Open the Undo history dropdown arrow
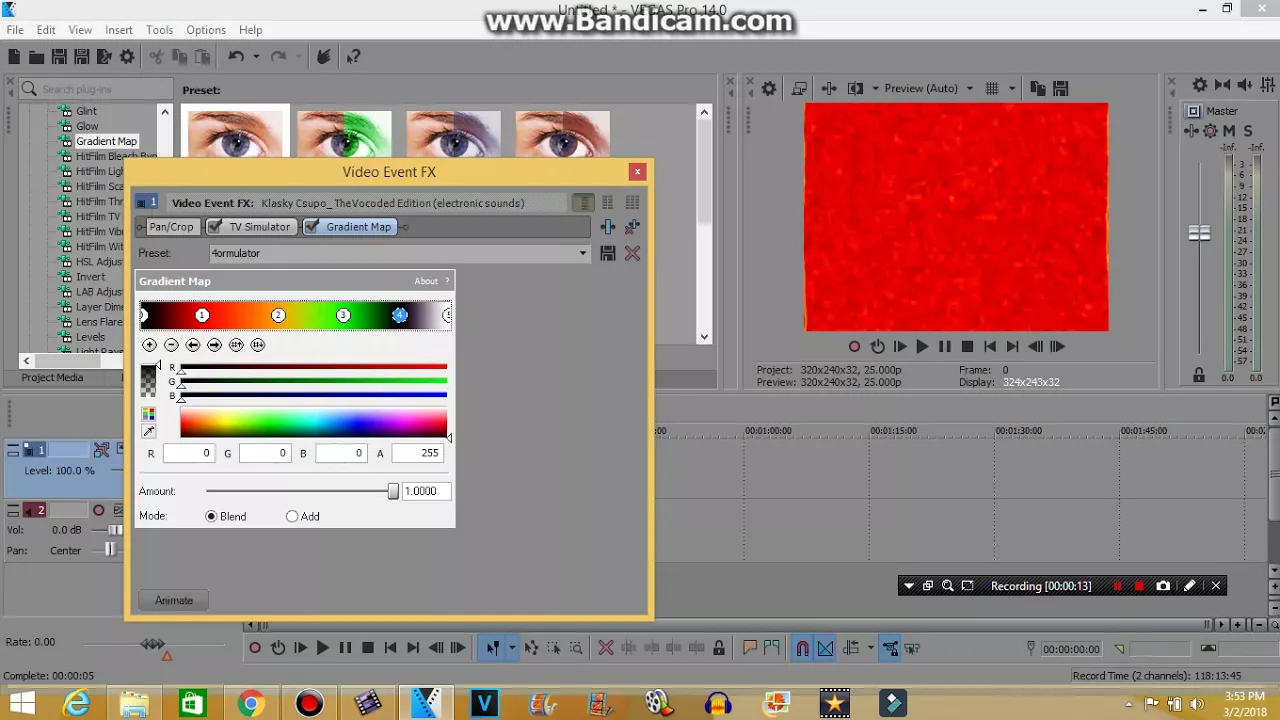This screenshot has height=720, width=1280. [x=255, y=57]
